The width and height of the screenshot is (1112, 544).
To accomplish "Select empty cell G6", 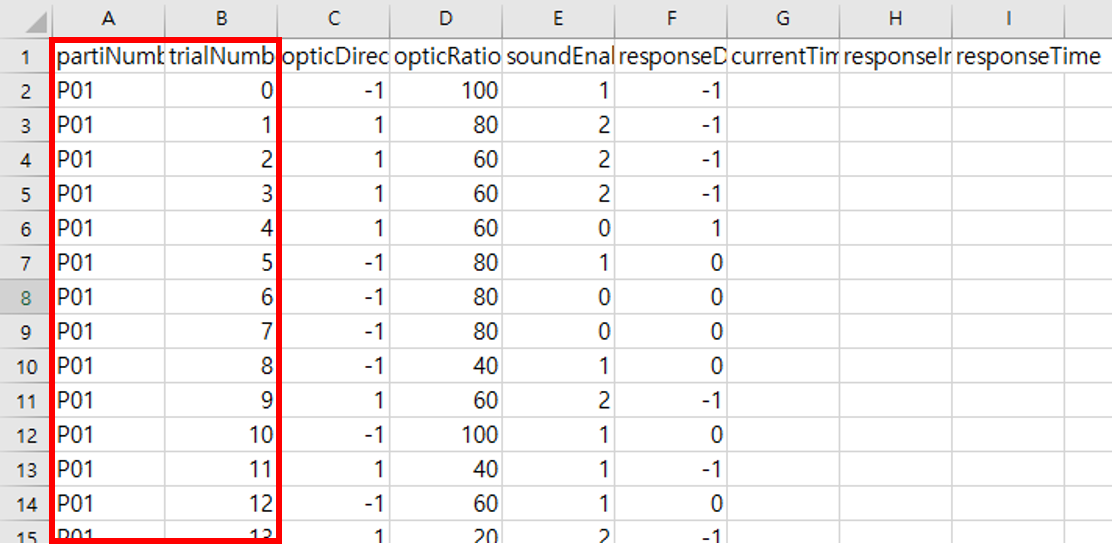I will [x=783, y=228].
